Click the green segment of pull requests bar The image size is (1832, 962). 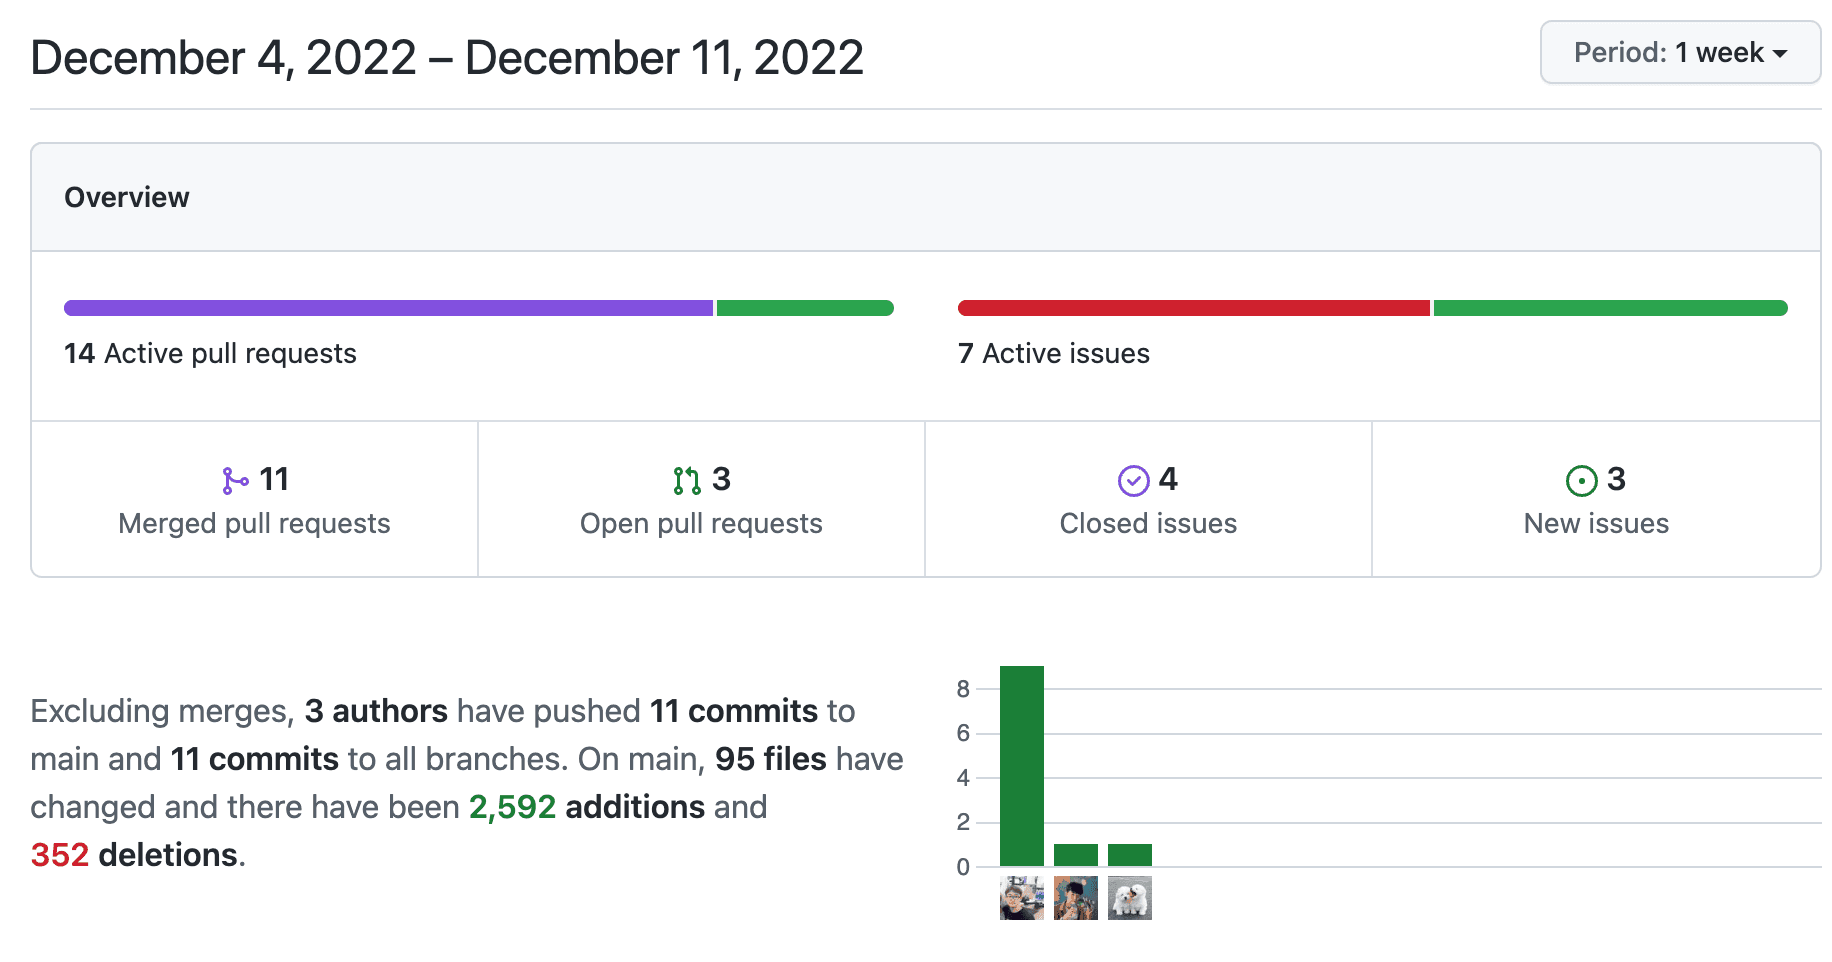tap(805, 308)
